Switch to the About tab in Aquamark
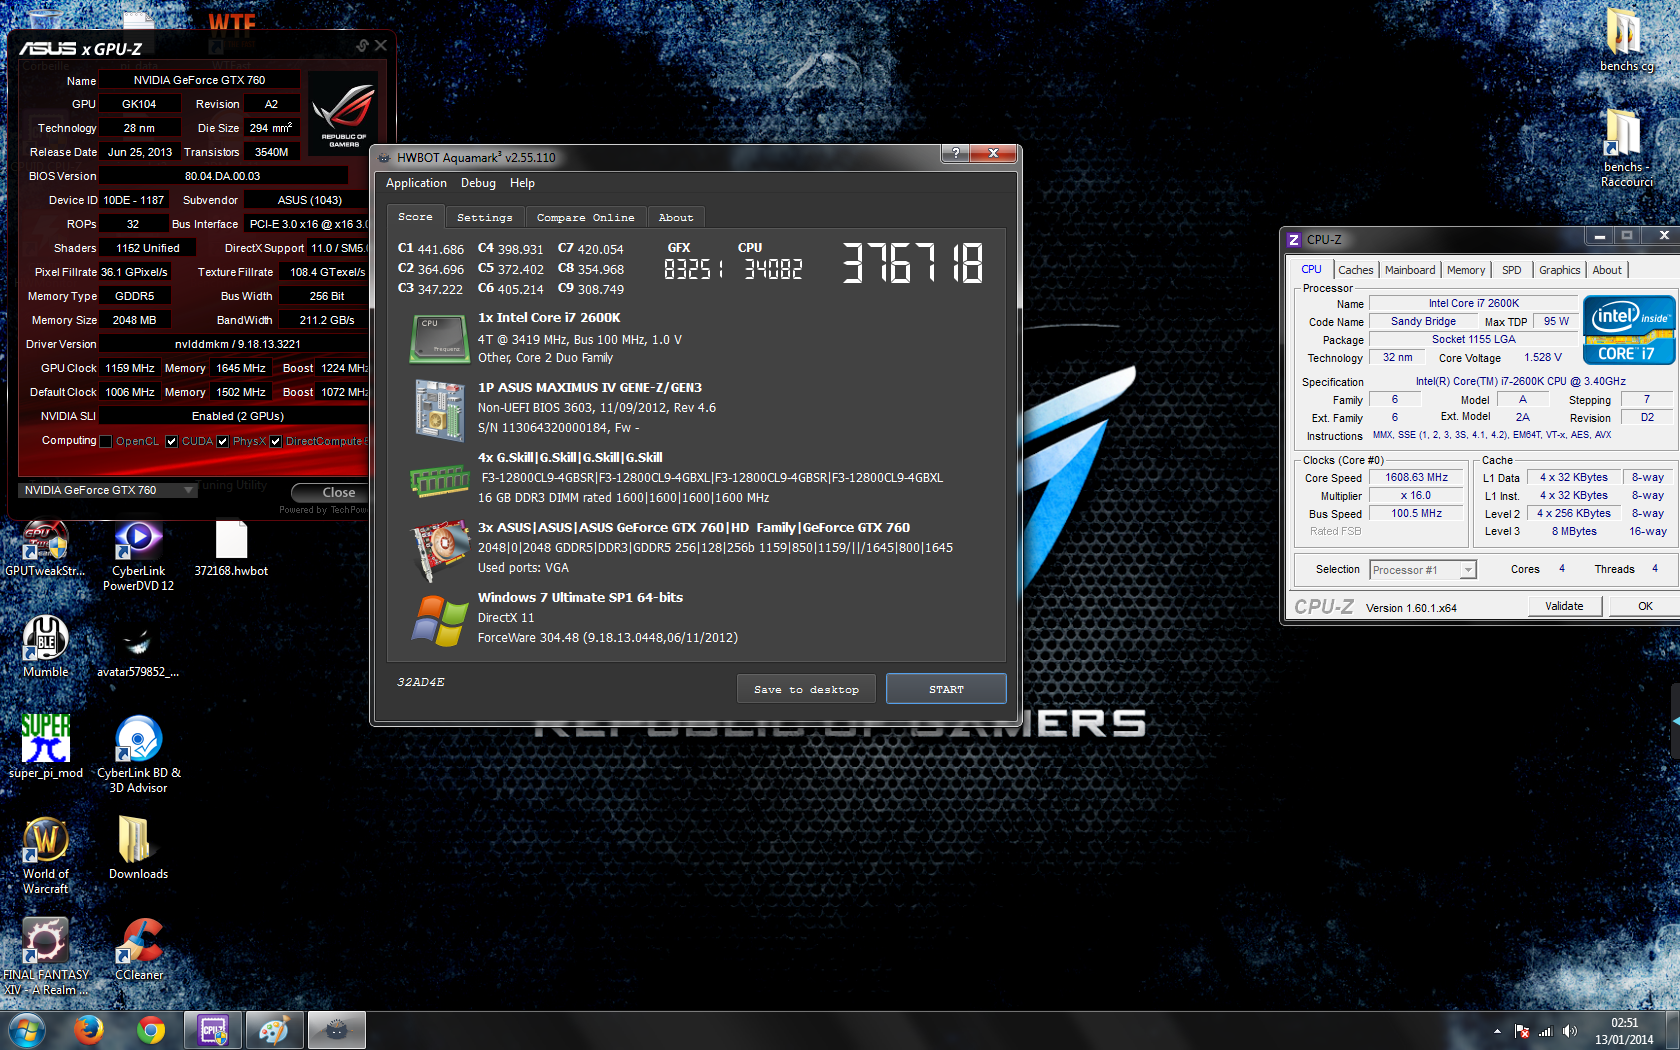Viewport: 1680px width, 1050px height. tap(676, 217)
